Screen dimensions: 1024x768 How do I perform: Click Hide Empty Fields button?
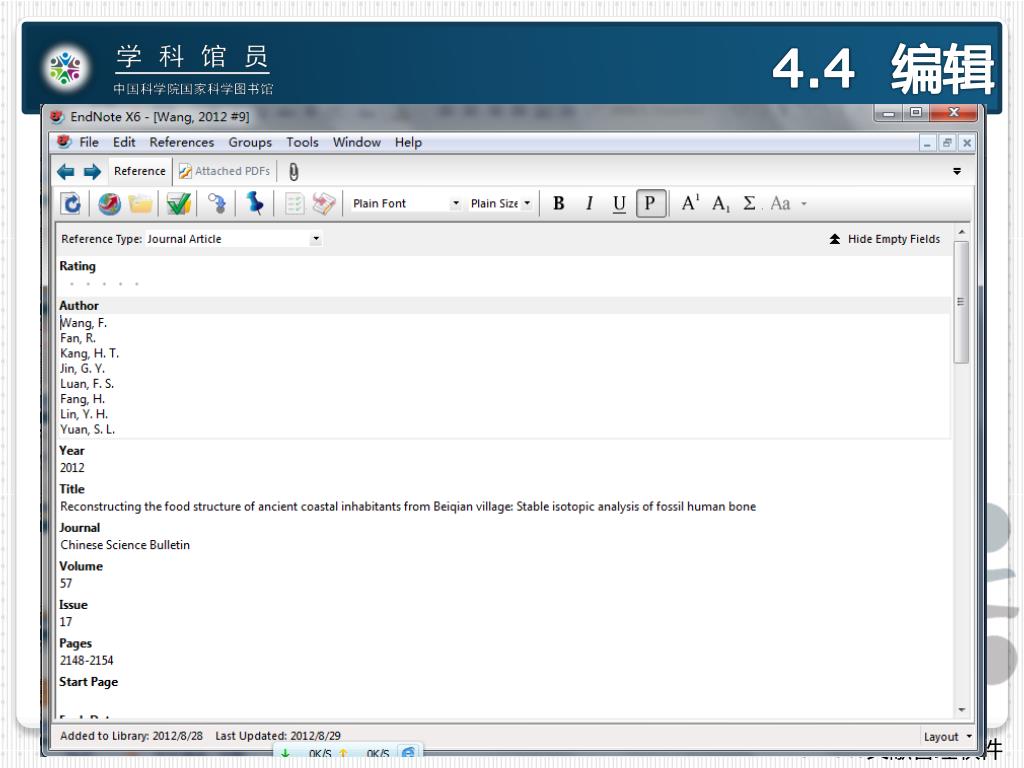pyautogui.click(x=885, y=239)
